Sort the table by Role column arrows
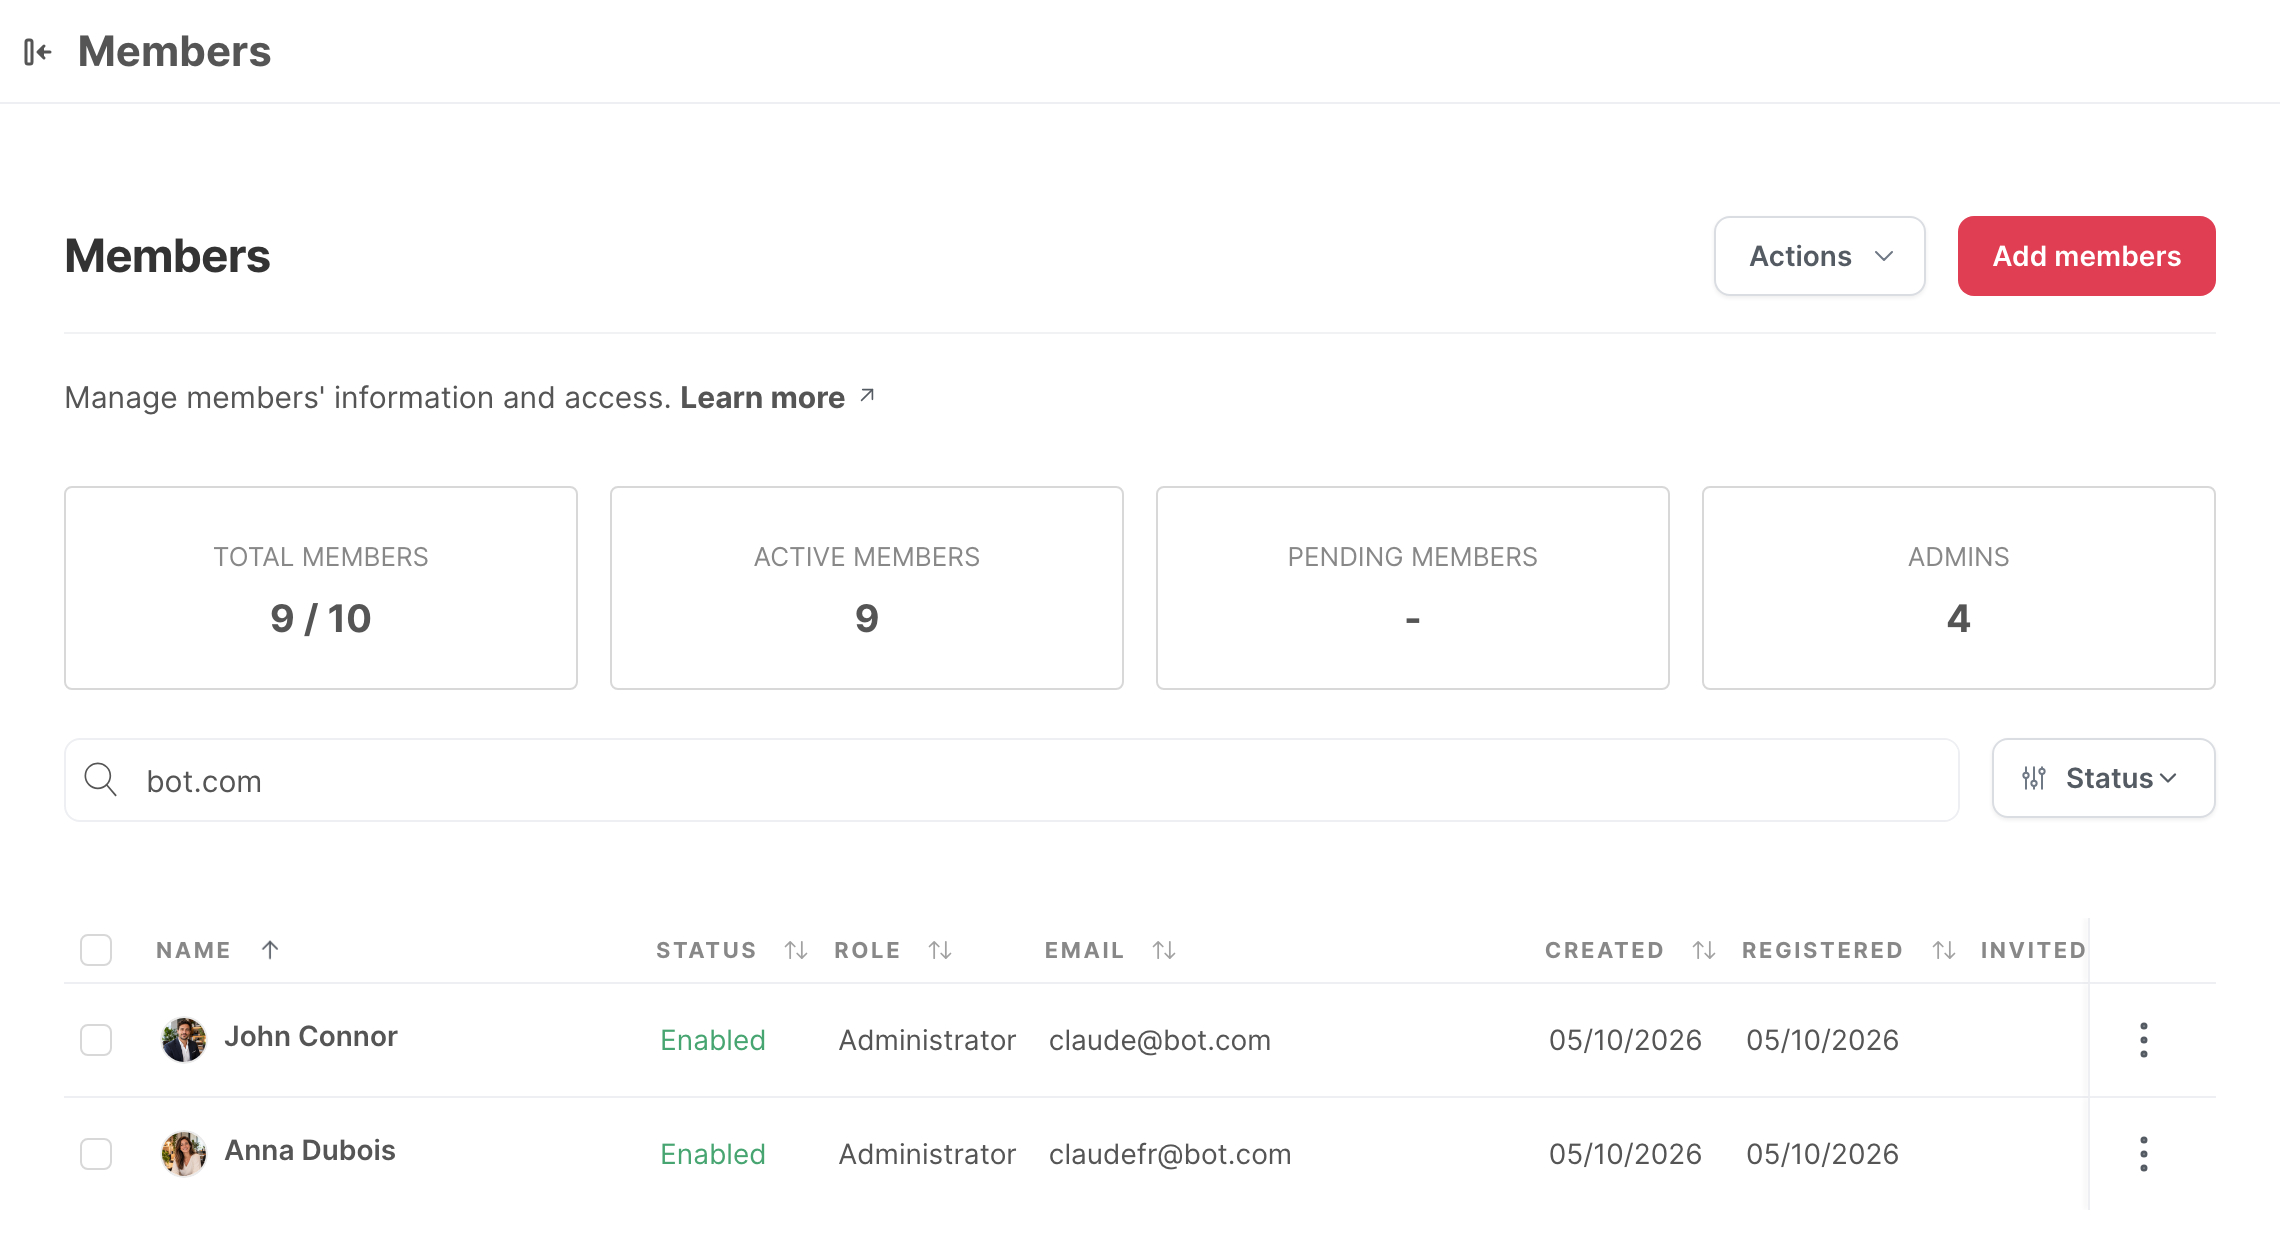Image resolution: width=2280 pixels, height=1258 pixels. click(940, 949)
